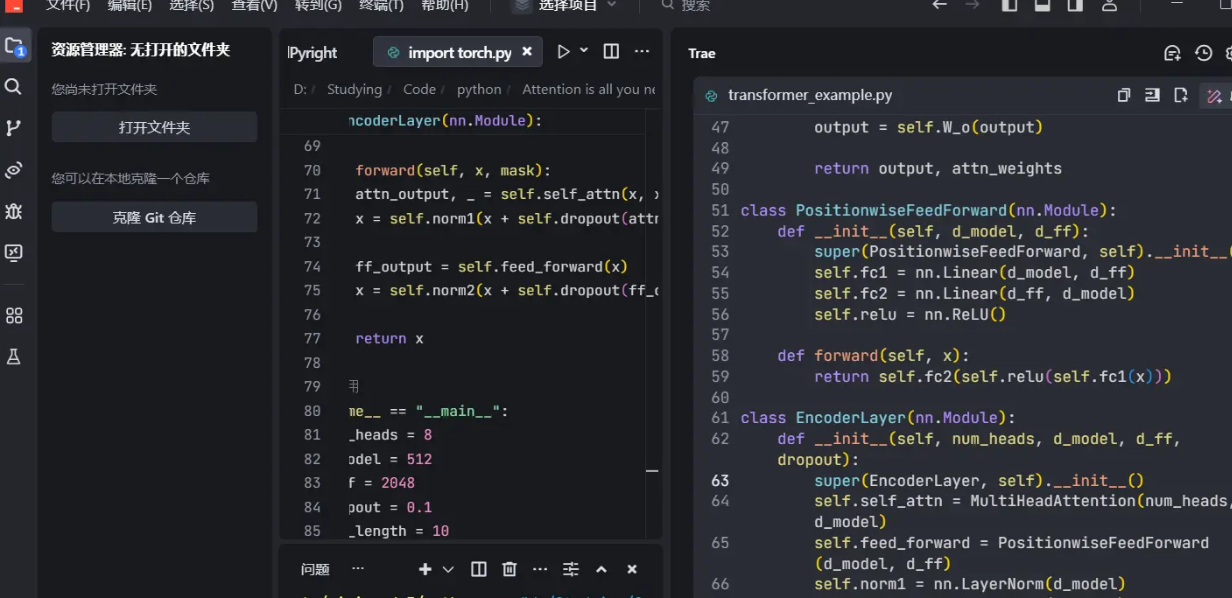Open the Selection (选择) menu
The height and width of the screenshot is (598, 1232).
192,5
